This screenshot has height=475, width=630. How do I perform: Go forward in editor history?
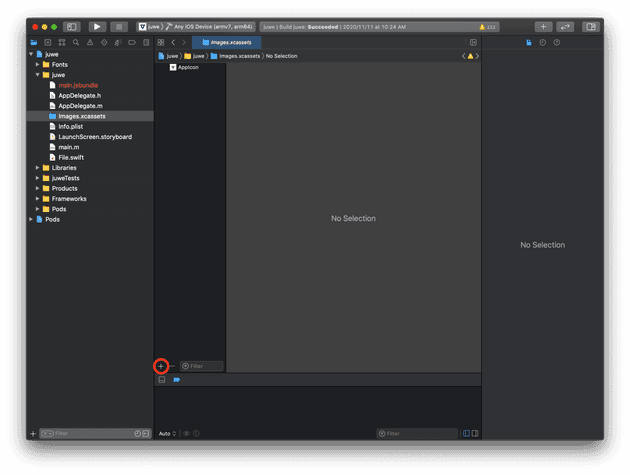coord(184,43)
